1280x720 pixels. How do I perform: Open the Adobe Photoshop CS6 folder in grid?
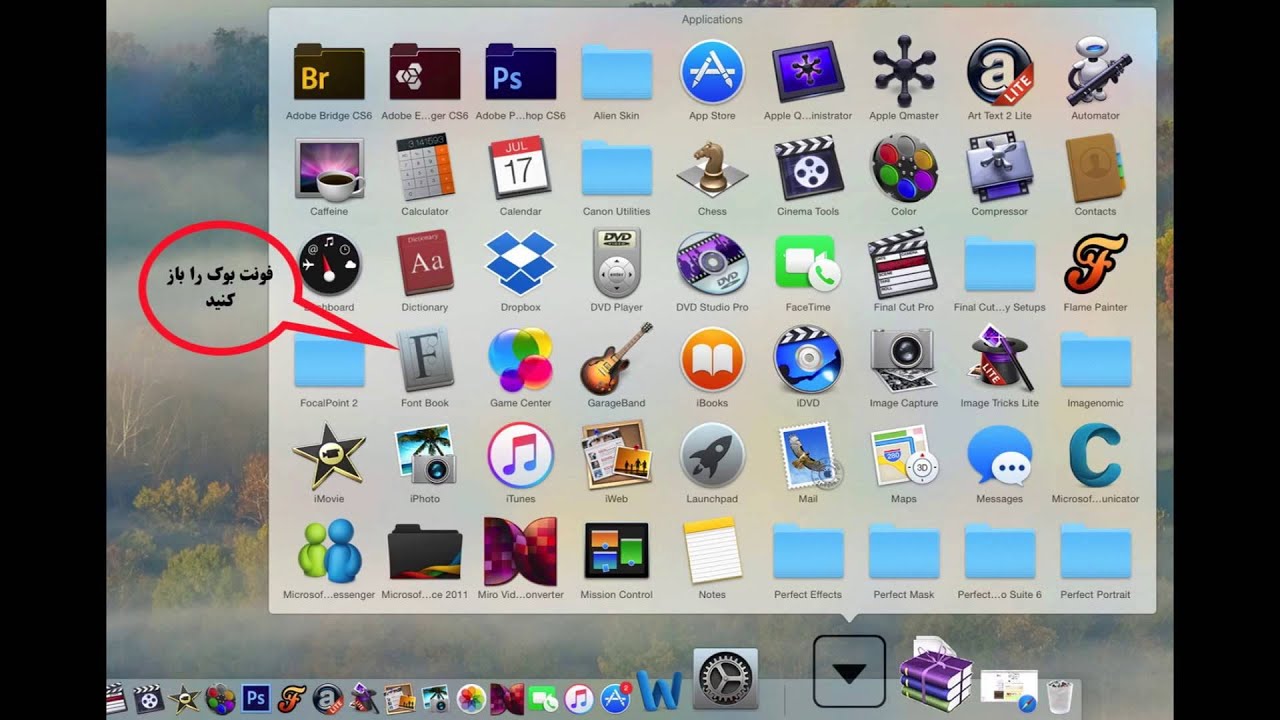point(521,72)
